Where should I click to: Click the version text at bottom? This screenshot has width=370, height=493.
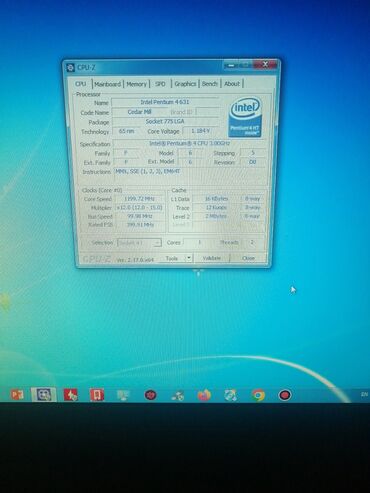coord(135,260)
